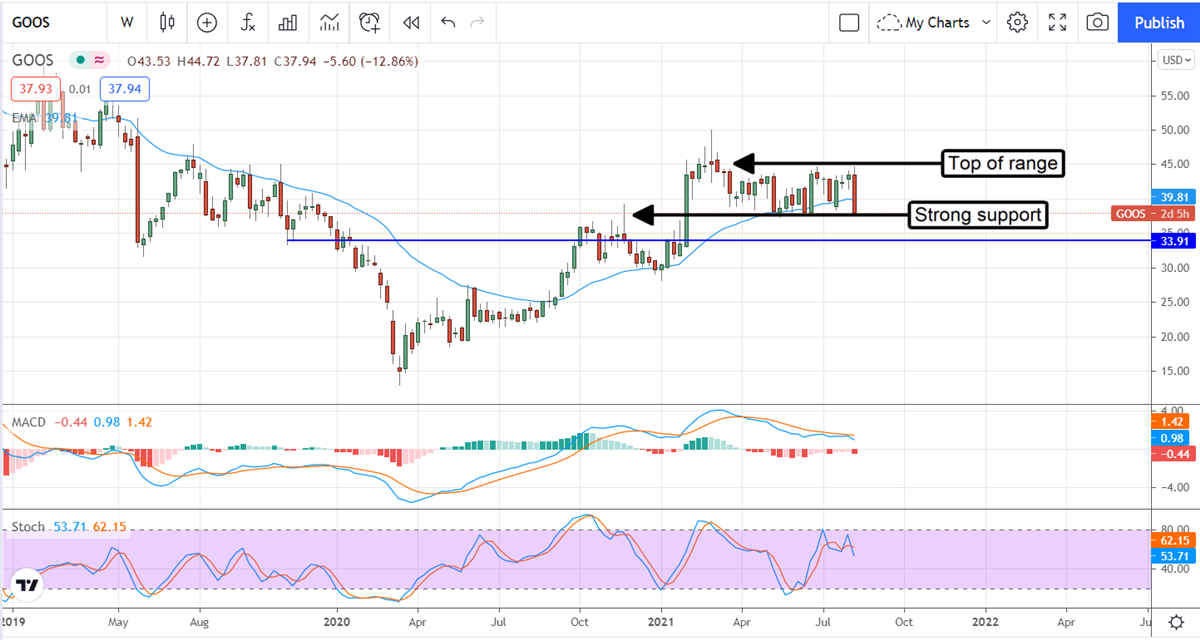Click the spread value 0.01
Screen dimensions: 1200x640
point(79,90)
